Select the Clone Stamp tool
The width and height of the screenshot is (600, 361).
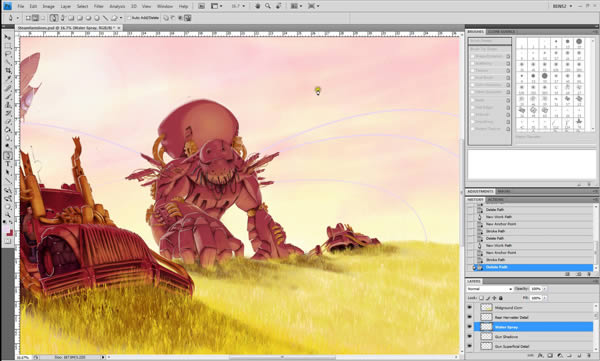(7, 105)
